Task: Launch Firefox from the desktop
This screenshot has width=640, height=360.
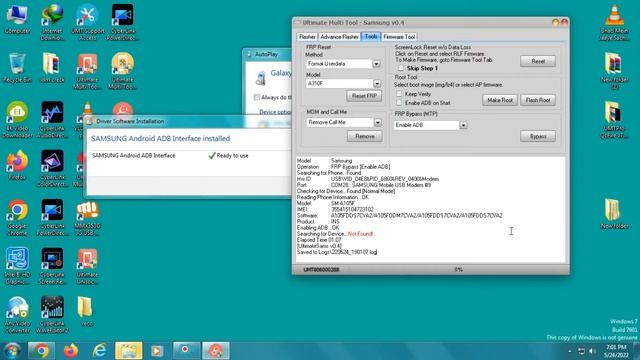Action: [17, 165]
